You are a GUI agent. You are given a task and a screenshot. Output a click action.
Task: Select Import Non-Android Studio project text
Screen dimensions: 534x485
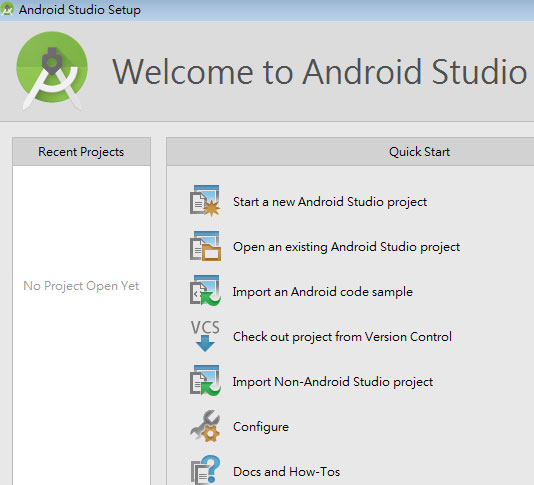[x=333, y=381]
